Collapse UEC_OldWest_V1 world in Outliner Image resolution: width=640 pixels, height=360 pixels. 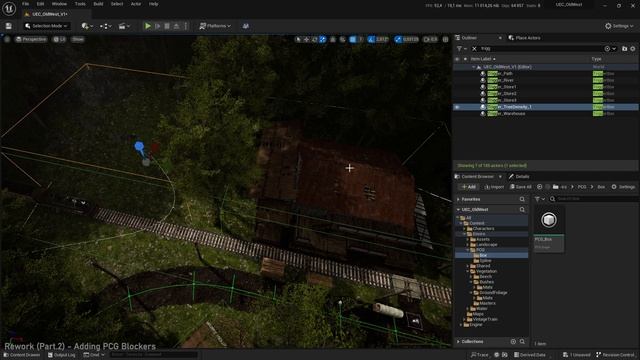point(474,67)
